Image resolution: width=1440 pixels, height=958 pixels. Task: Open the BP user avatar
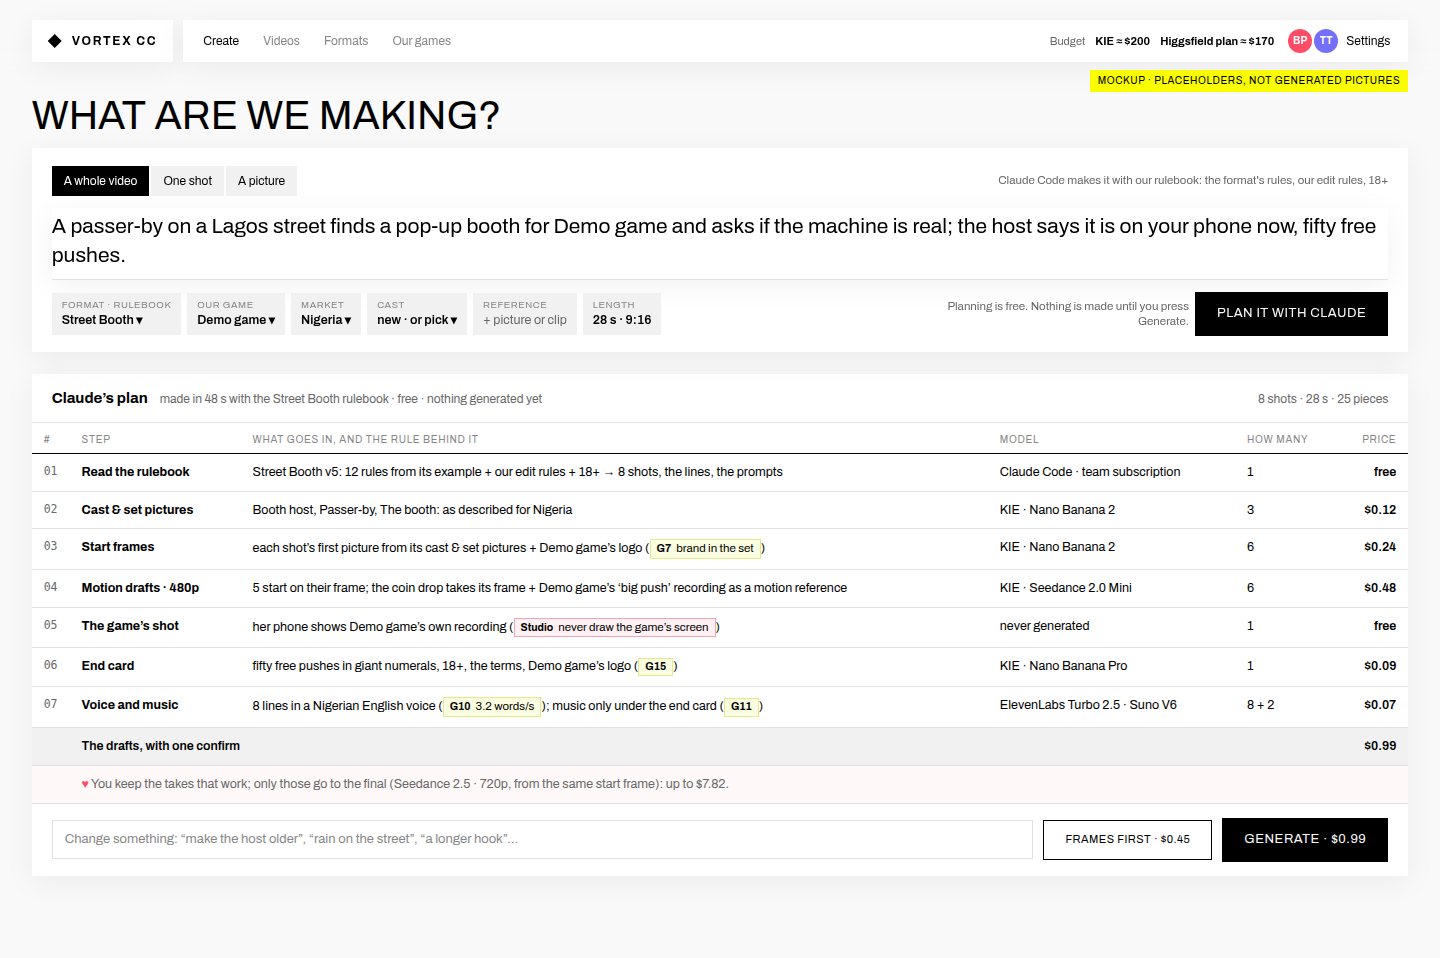pyautogui.click(x=1300, y=41)
